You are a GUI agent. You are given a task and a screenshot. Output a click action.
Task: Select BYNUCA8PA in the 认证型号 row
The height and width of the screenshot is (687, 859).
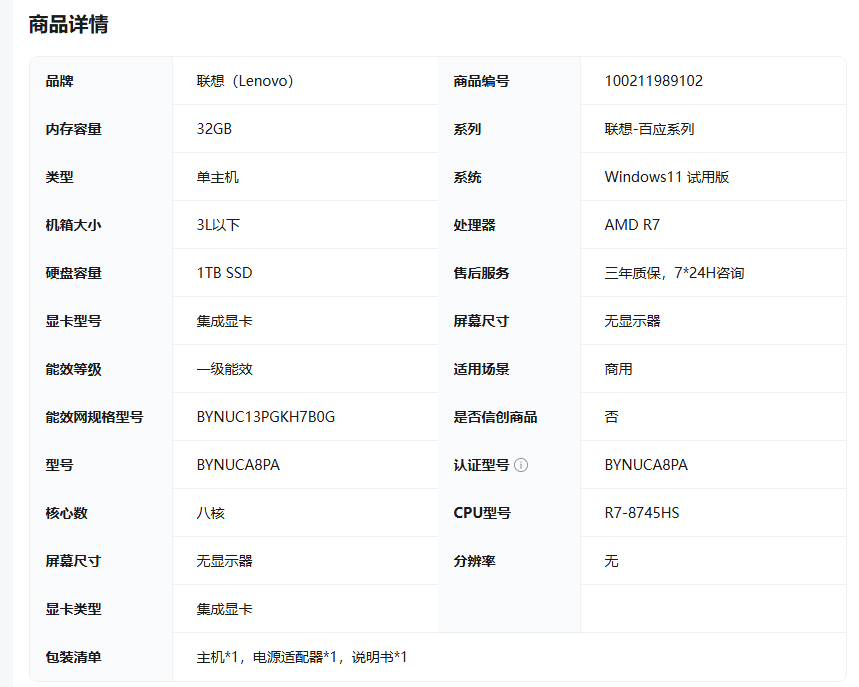[x=646, y=465]
